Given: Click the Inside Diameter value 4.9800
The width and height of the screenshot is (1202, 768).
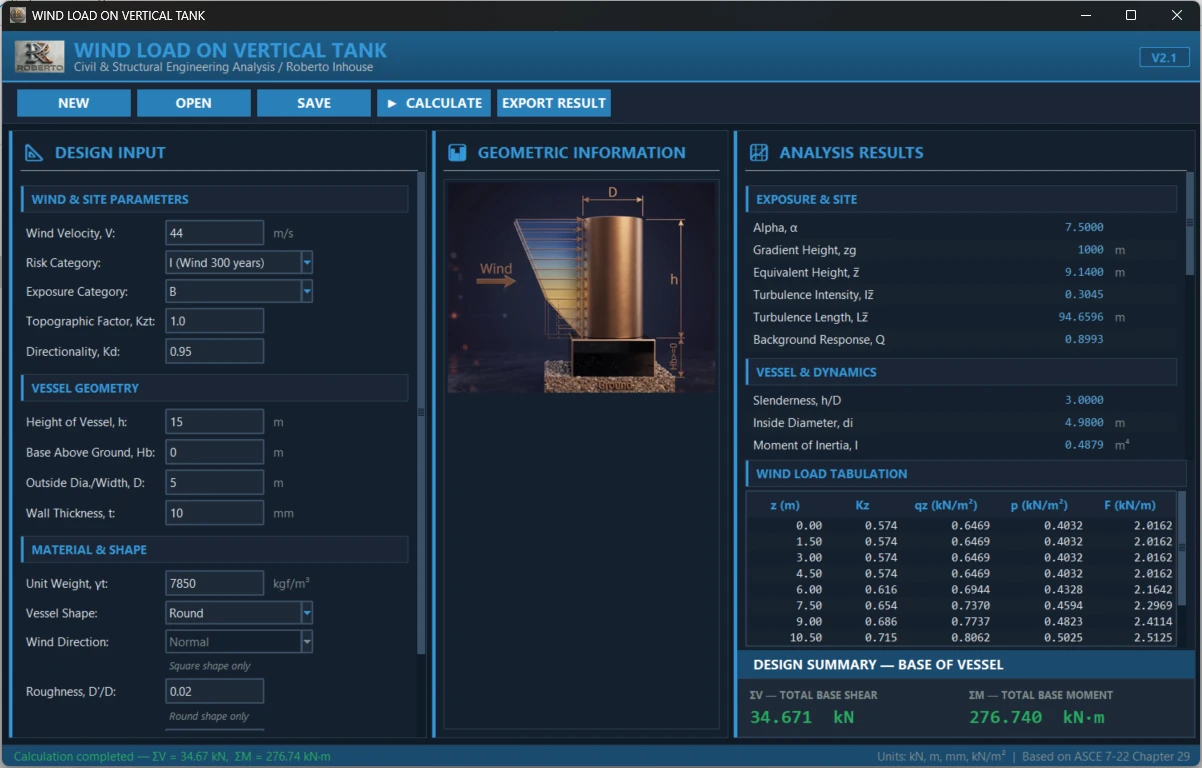Looking at the screenshot, I should tap(1084, 423).
